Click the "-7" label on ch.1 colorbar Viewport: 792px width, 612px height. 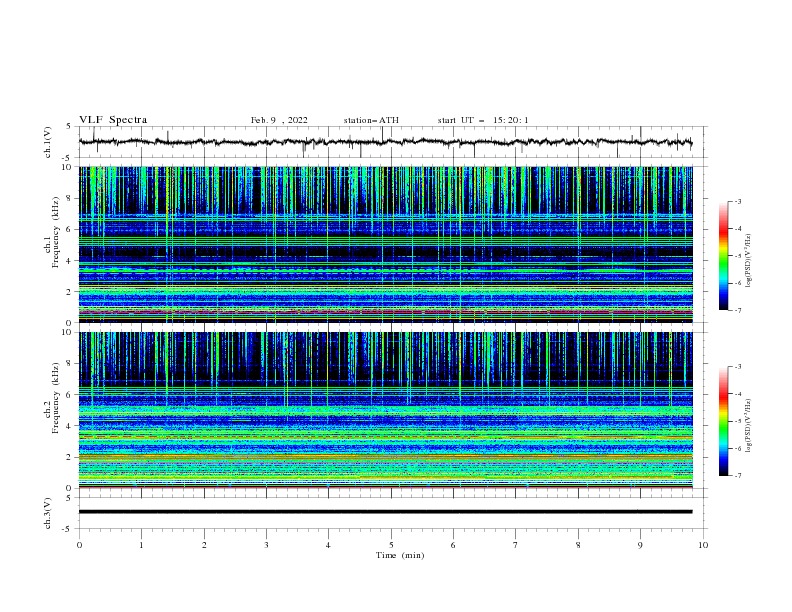pos(738,310)
